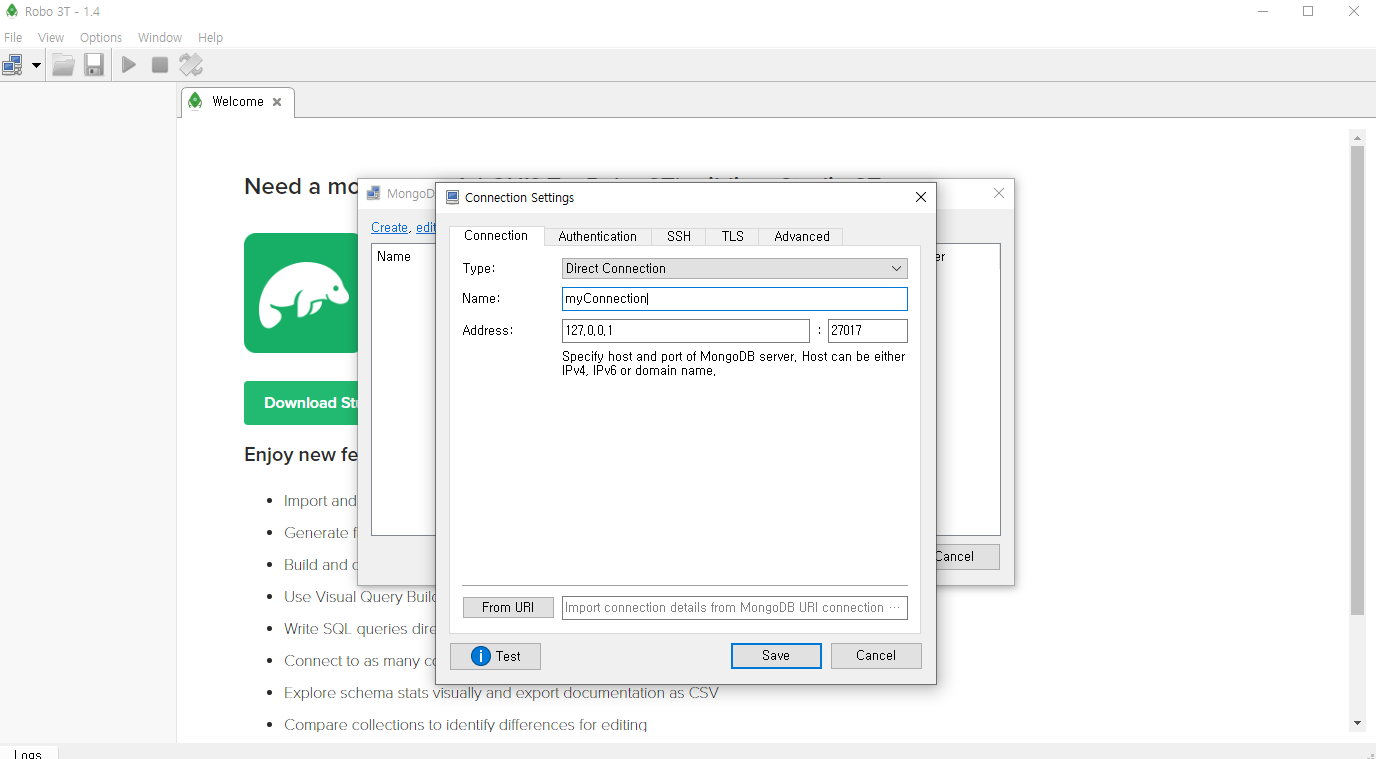Screen dimensions: 1376x759
Task: Click the MongoDB URI import text field
Action: [735, 607]
